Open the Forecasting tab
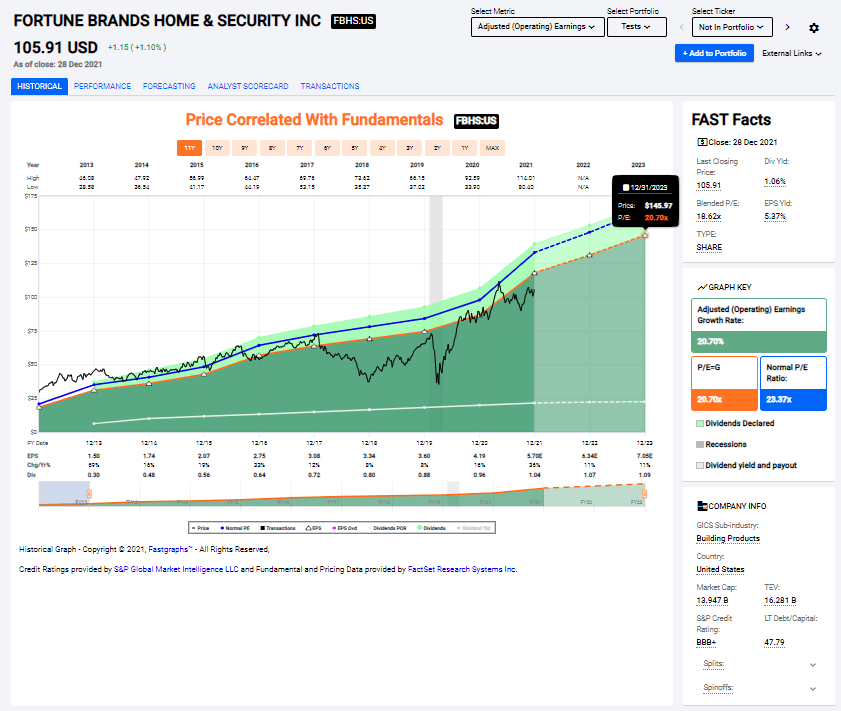The image size is (841, 711). tap(169, 86)
